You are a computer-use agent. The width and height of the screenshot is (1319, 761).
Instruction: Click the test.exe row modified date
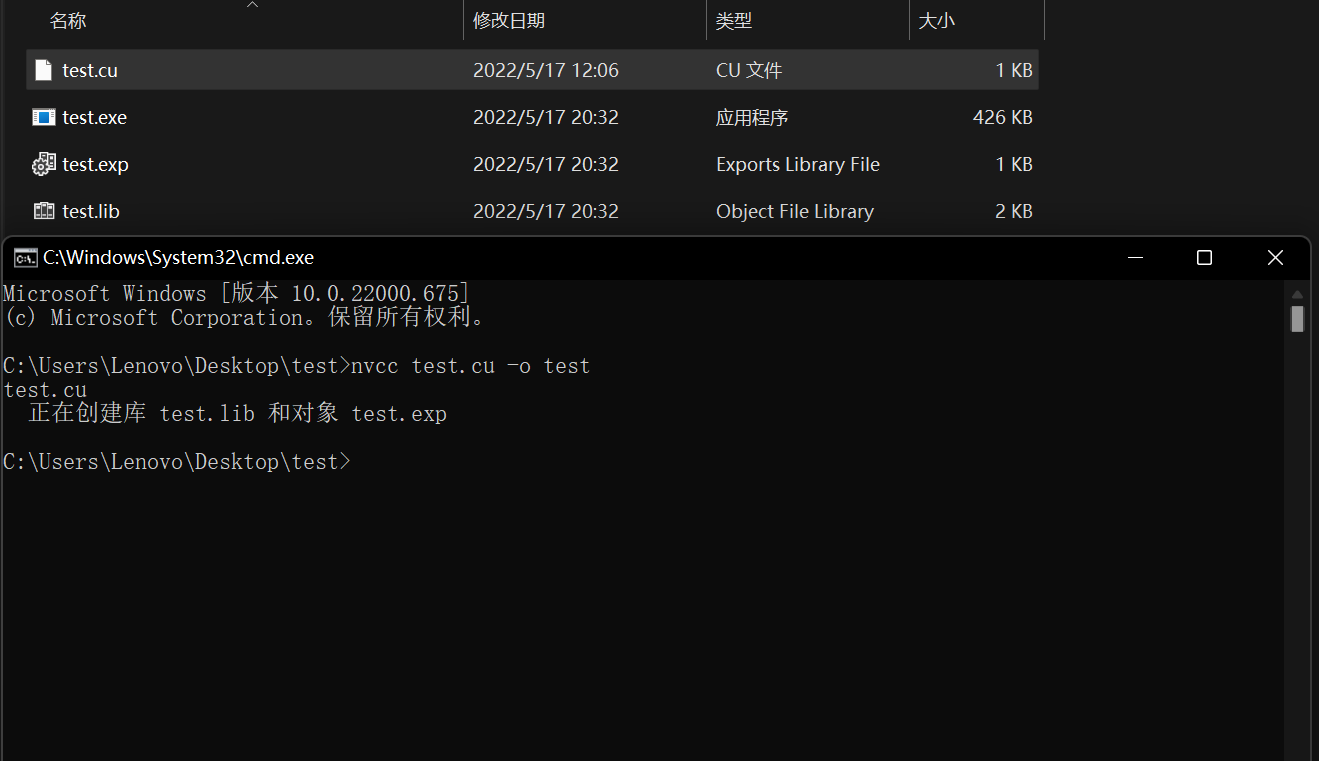(546, 117)
